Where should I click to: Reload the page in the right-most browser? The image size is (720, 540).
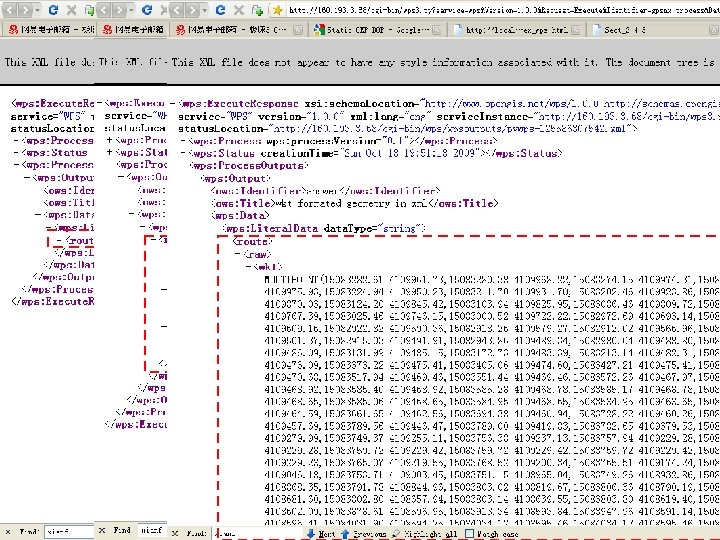coord(221,10)
